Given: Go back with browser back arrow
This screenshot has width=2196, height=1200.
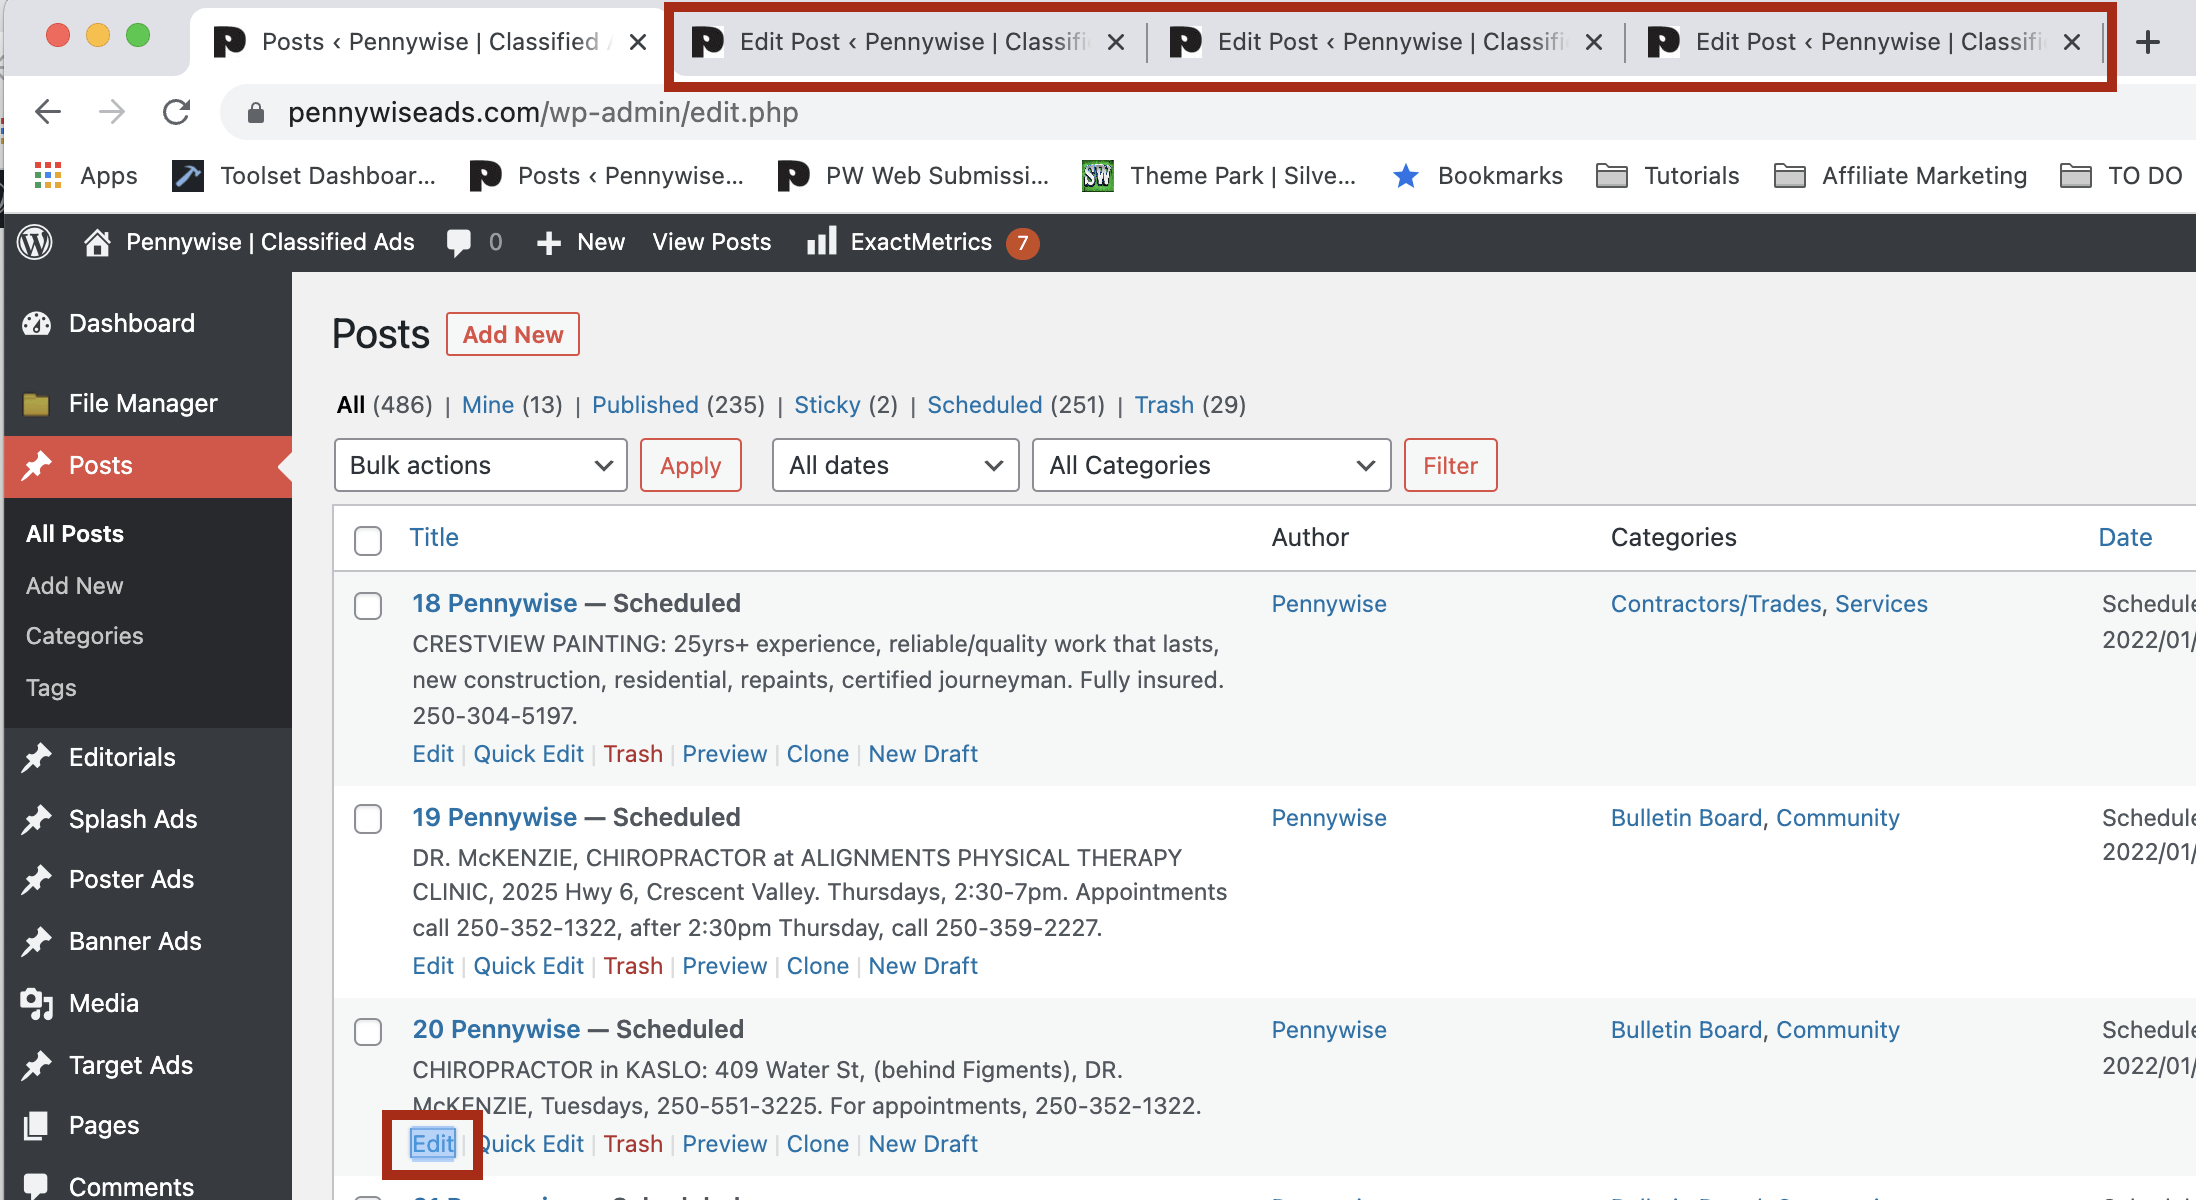Looking at the screenshot, I should point(48,112).
